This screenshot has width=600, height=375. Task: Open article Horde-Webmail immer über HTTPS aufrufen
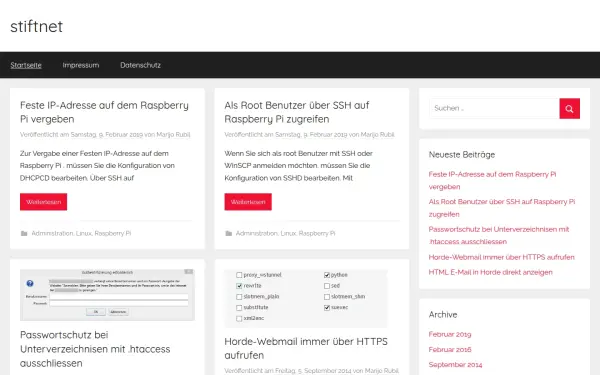[x=306, y=348]
